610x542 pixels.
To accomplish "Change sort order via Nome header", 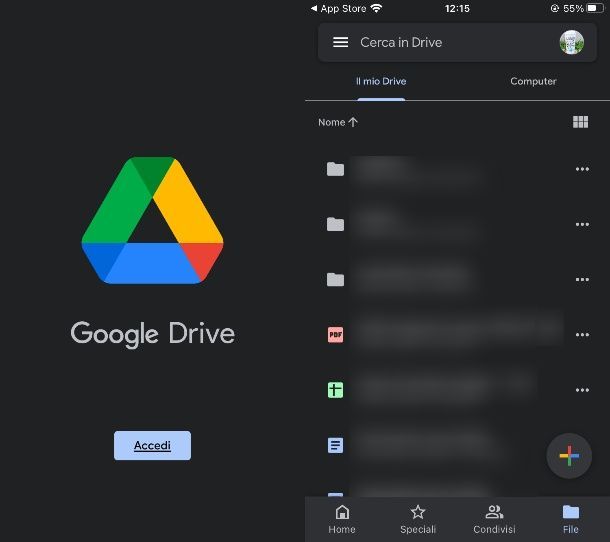I will coord(338,122).
